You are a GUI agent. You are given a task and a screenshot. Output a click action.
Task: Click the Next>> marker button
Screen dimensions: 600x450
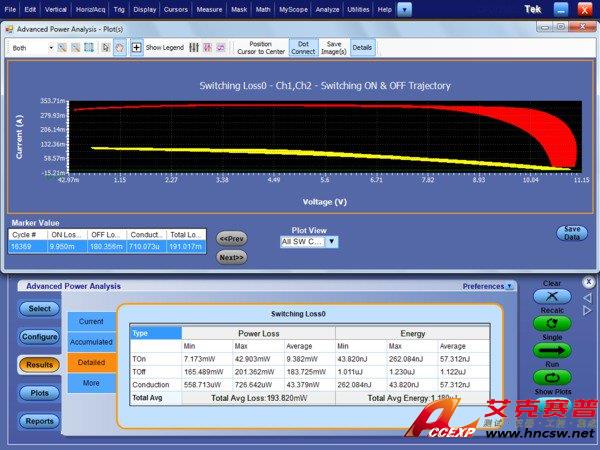[x=232, y=257]
